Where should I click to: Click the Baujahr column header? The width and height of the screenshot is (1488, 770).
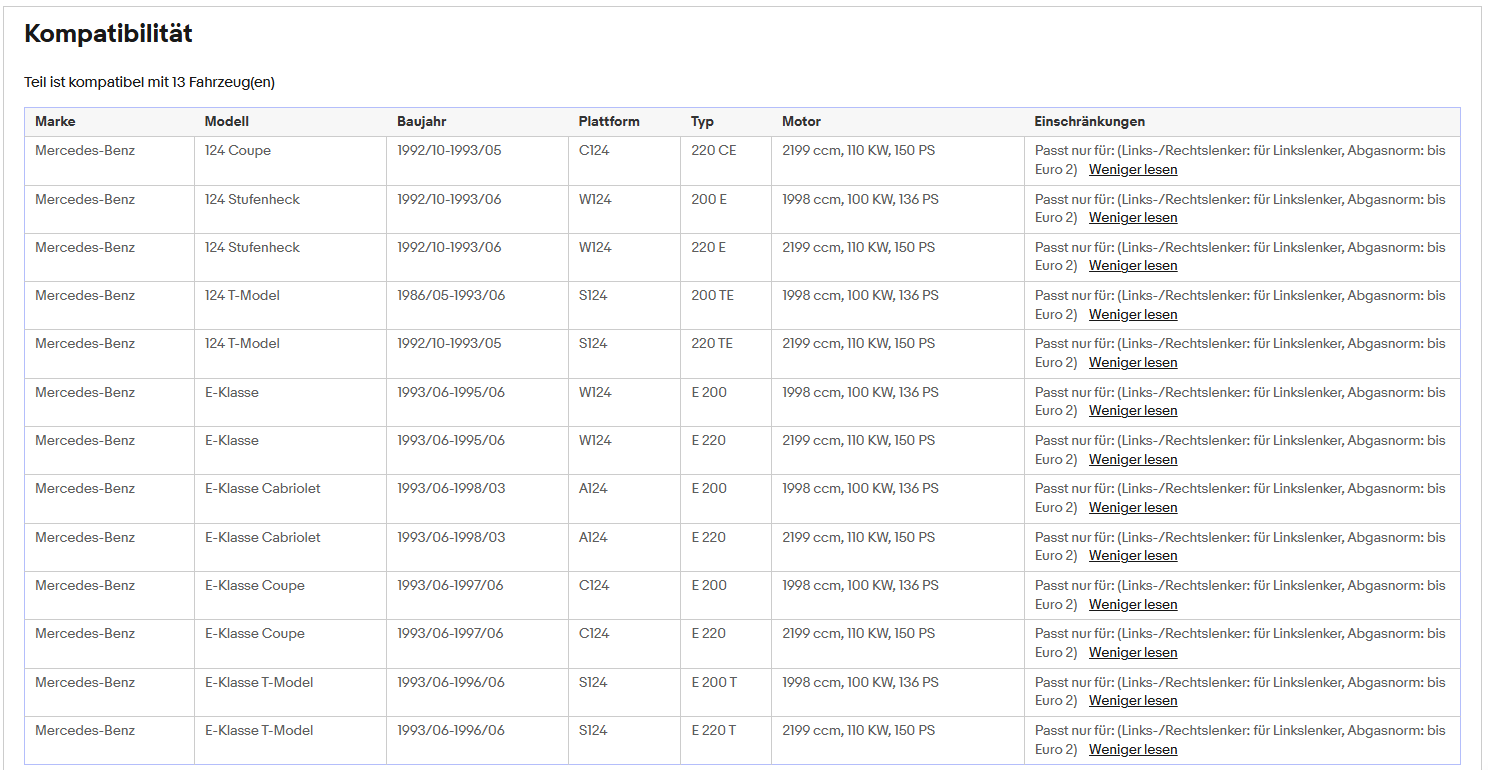tap(422, 121)
